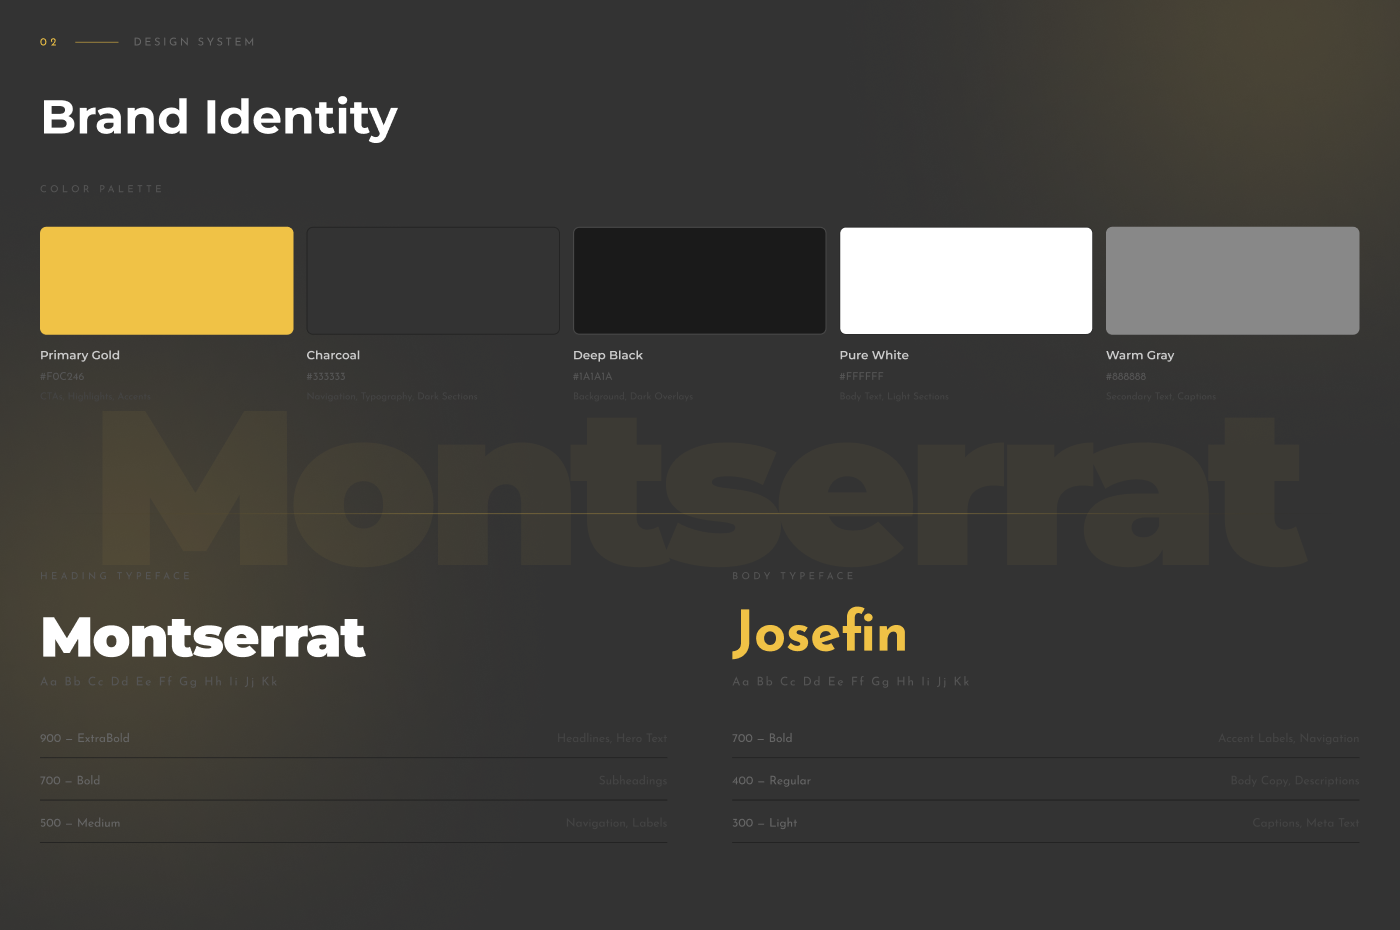Click the hex code "#888888"
The image size is (1400, 930).
coord(1126,377)
